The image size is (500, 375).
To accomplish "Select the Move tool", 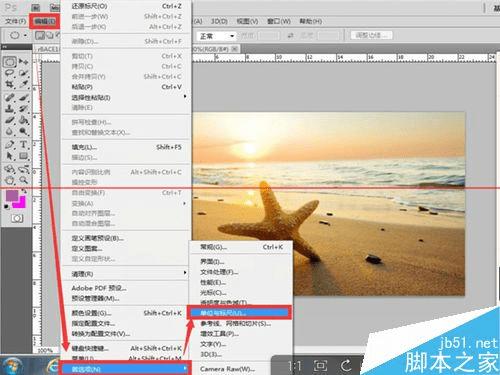I will [23, 62].
